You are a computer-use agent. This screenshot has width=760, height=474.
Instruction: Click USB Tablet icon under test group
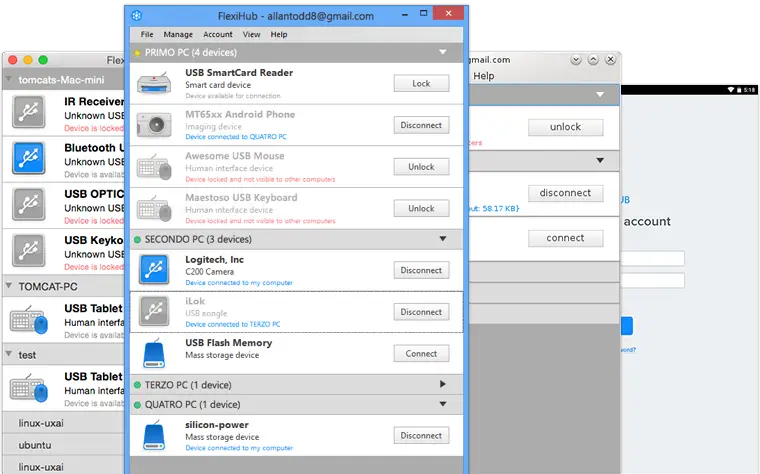pyautogui.click(x=29, y=388)
